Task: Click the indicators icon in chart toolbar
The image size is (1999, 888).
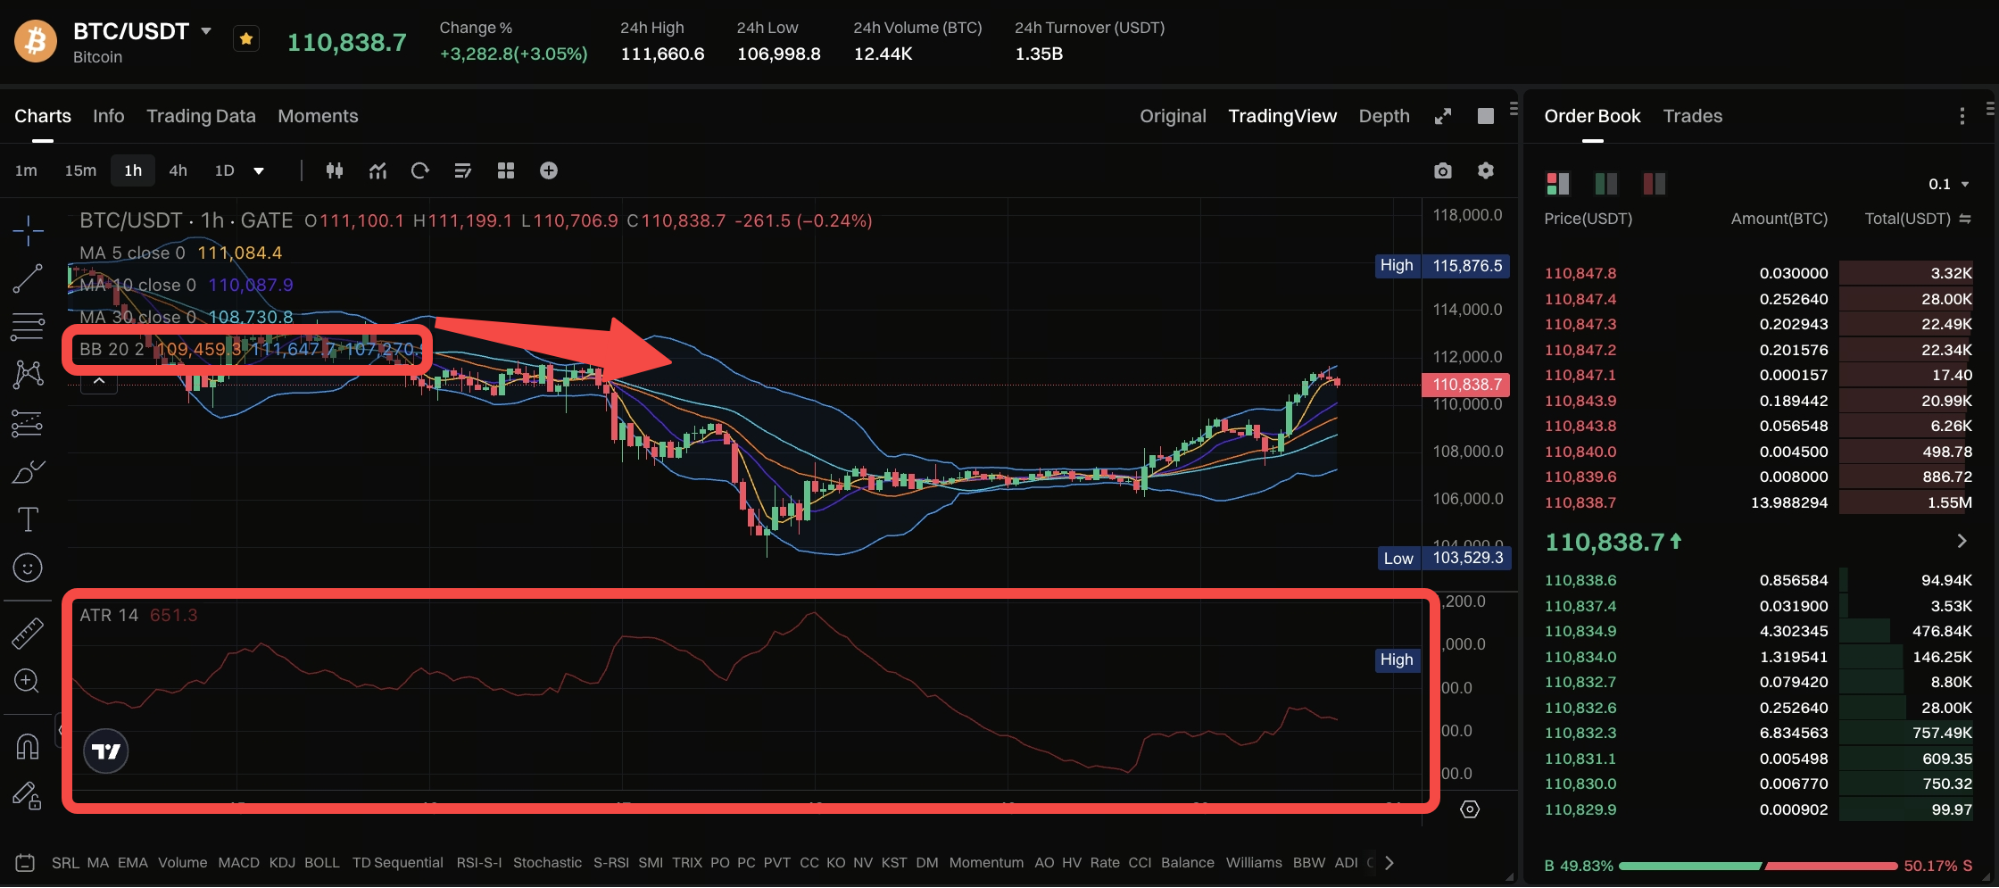Action: pyautogui.click(x=377, y=171)
